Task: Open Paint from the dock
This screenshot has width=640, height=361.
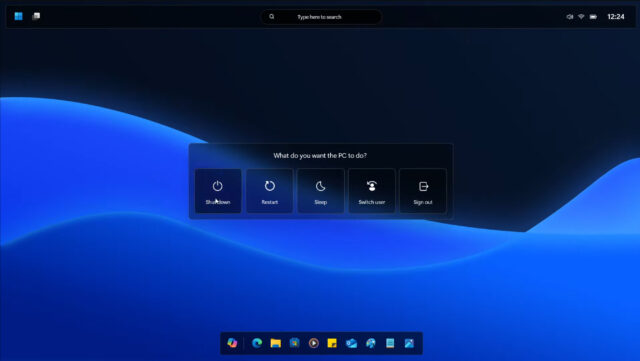Action: coord(371,343)
